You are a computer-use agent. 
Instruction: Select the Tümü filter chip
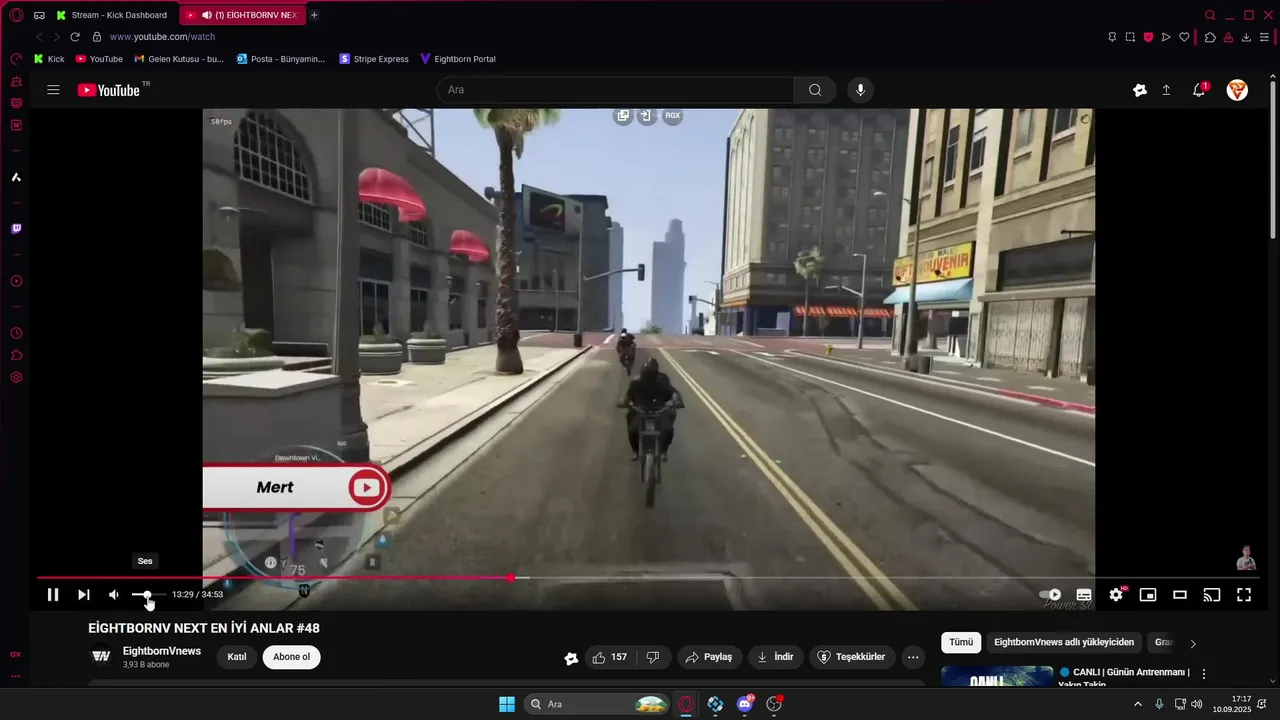[961, 642]
